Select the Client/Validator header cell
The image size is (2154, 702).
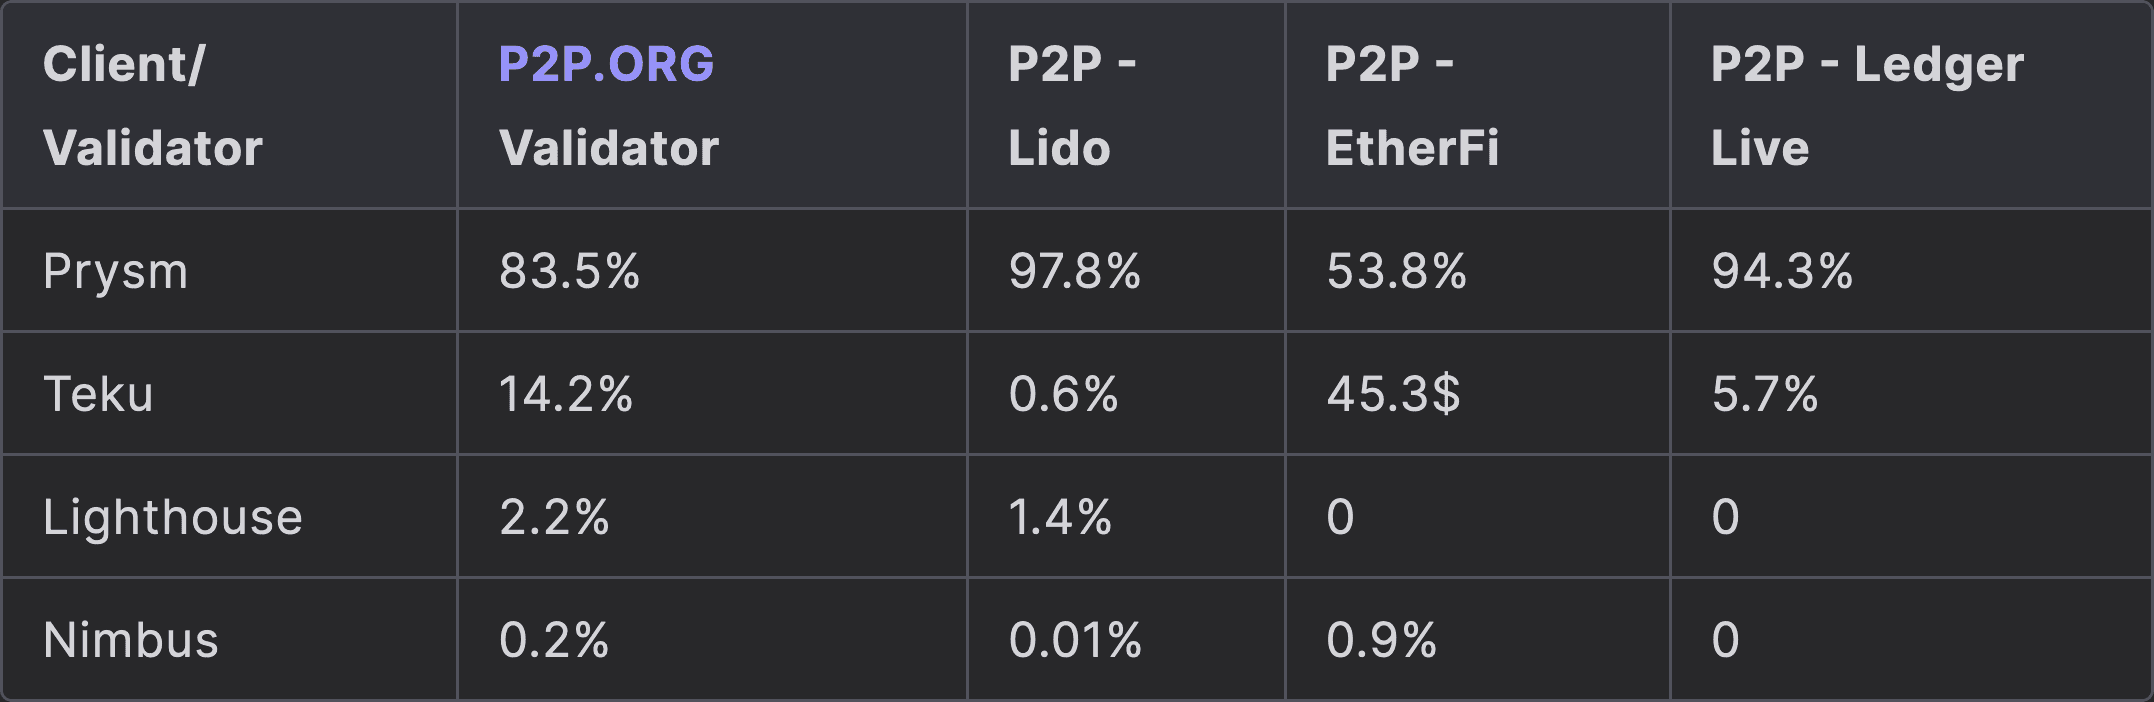click(152, 106)
